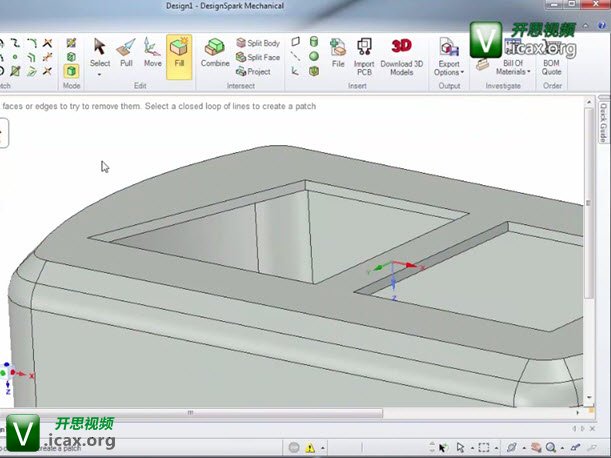Click the vertical scrollbar up arrow
The width and height of the screenshot is (611, 458).
pyautogui.click(x=589, y=102)
